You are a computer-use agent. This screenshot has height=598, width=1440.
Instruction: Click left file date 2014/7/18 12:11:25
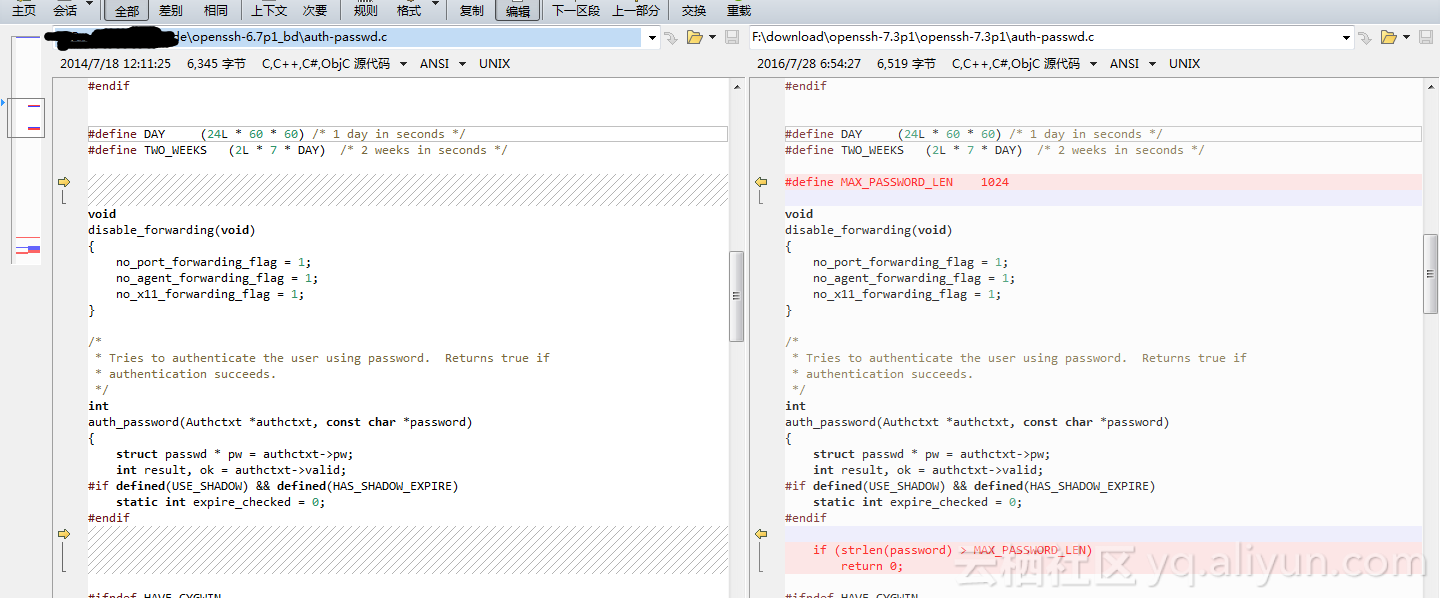pos(115,64)
